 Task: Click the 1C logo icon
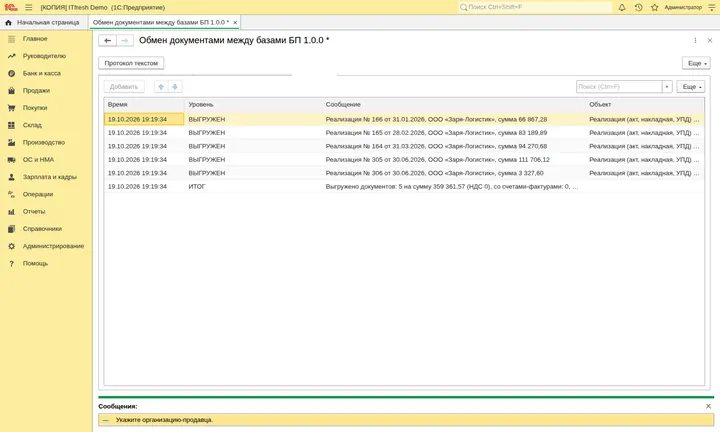pos(11,7)
